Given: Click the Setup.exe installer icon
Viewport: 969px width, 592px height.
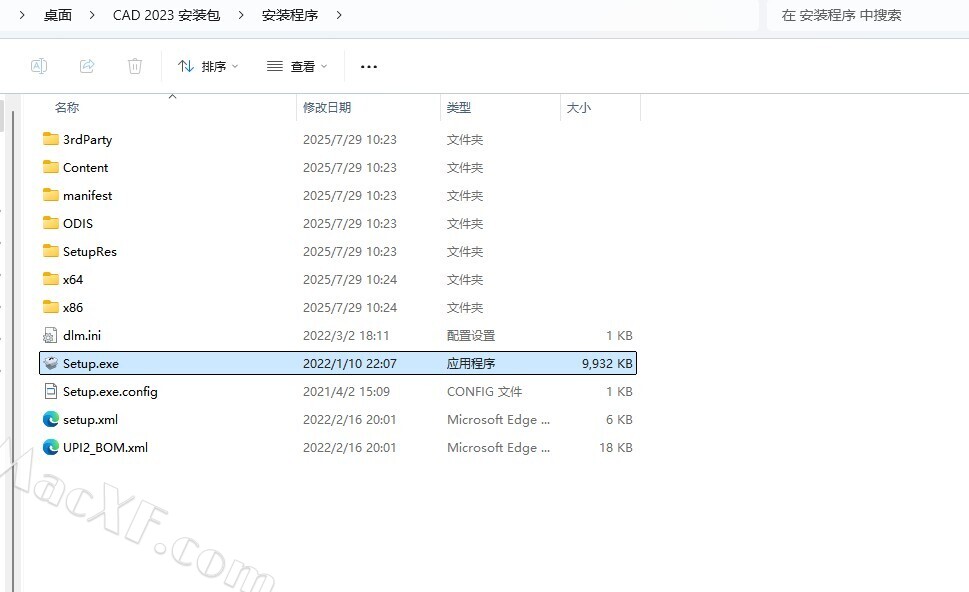Looking at the screenshot, I should click(x=51, y=363).
